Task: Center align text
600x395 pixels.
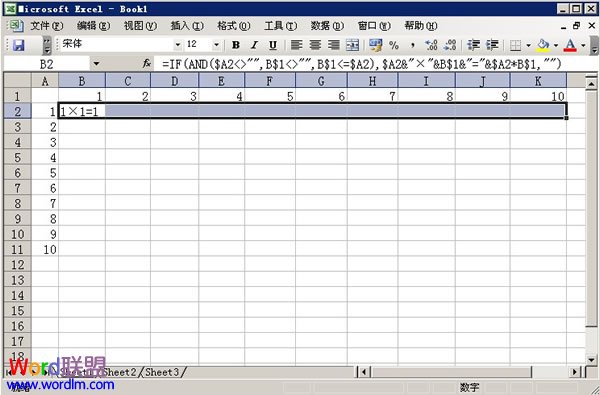Action: [x=315, y=45]
